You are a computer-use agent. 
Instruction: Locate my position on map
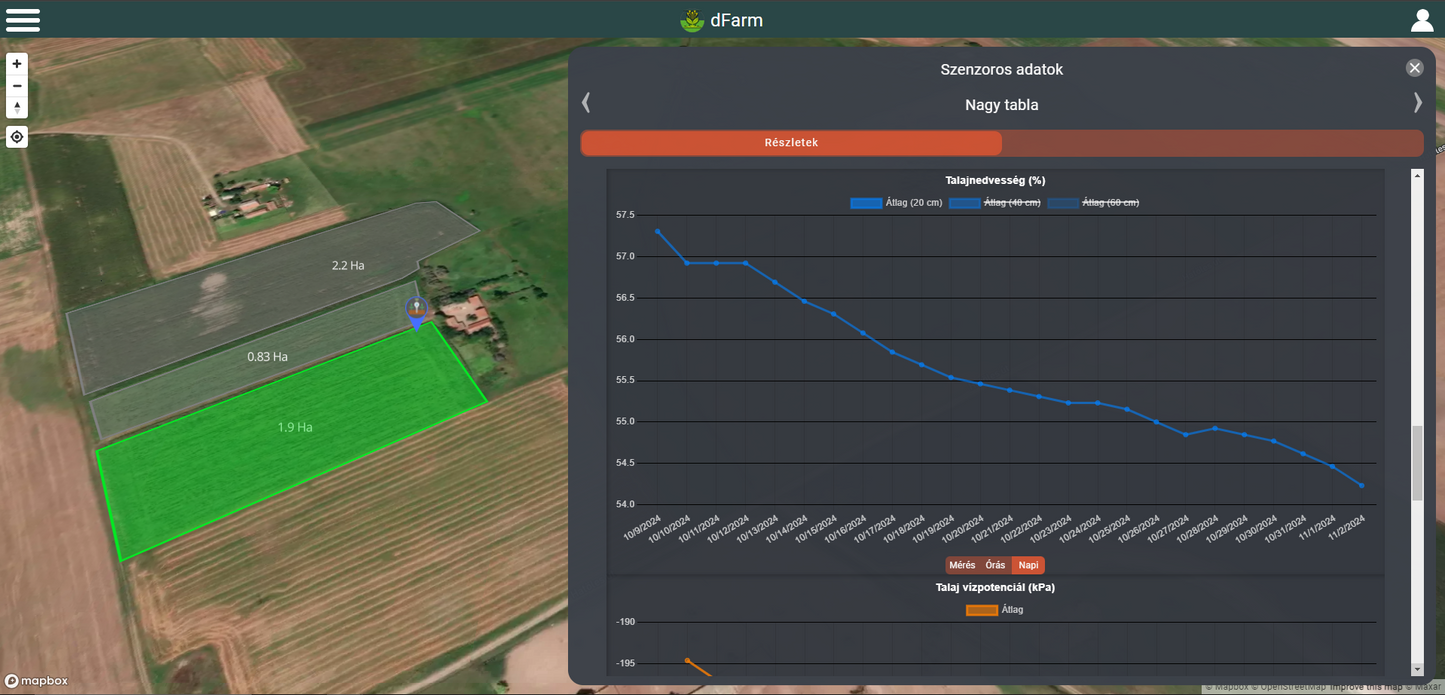[x=17, y=137]
